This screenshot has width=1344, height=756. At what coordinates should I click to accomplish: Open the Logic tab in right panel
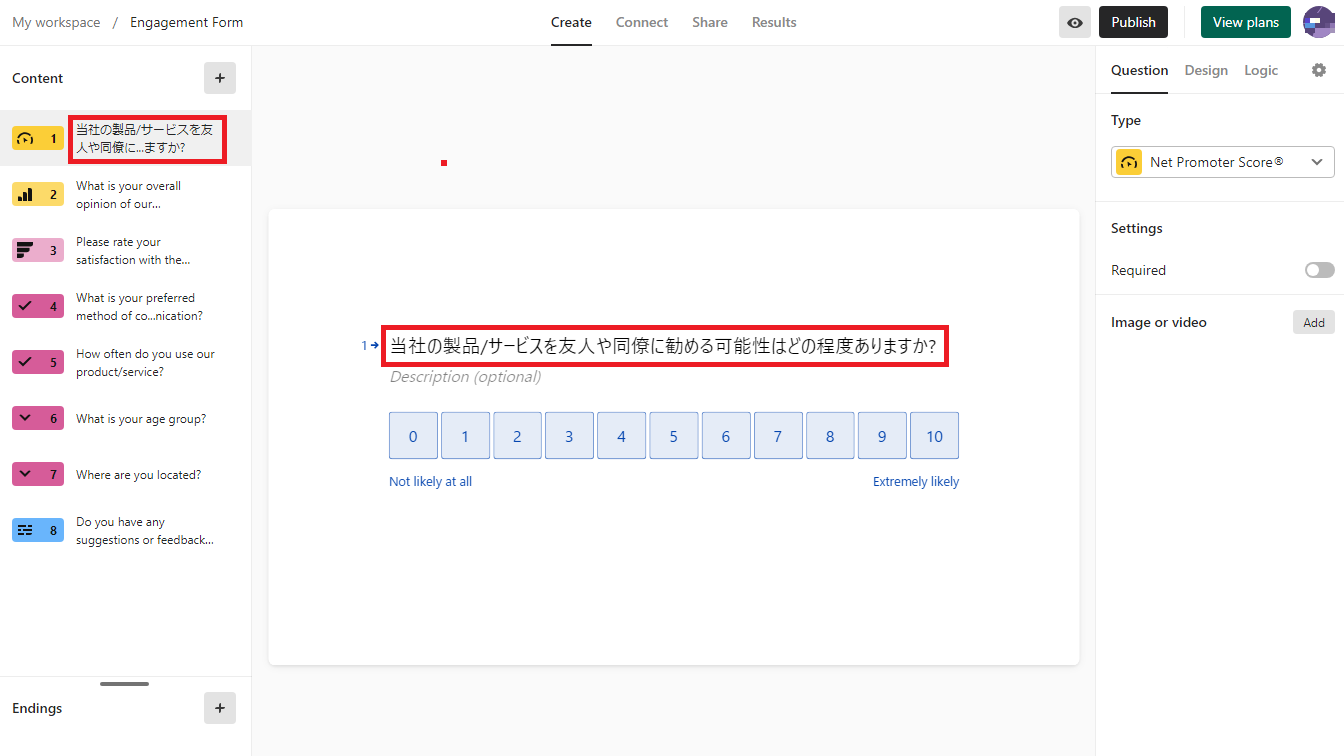1260,70
